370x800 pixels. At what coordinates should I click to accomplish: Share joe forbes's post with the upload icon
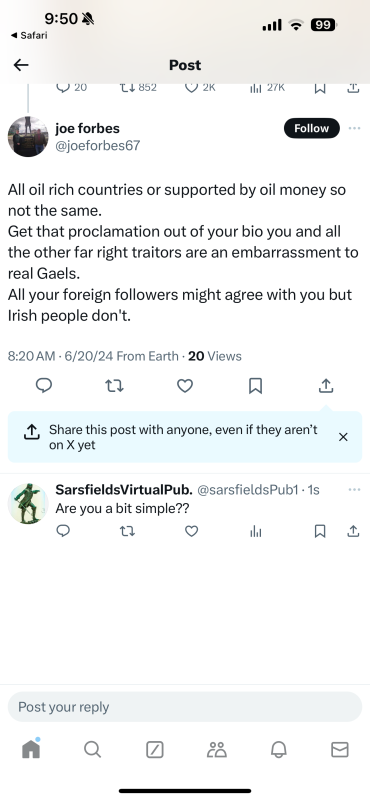[x=326, y=386]
